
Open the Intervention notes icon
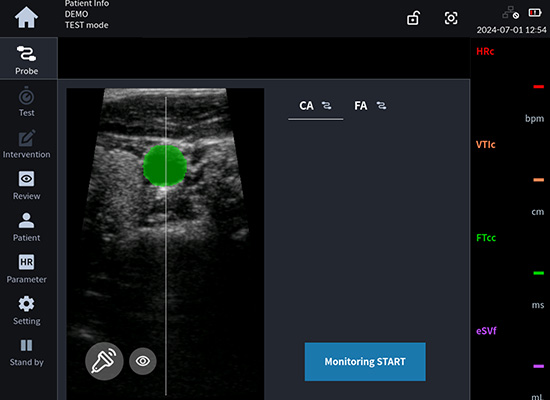[27, 144]
